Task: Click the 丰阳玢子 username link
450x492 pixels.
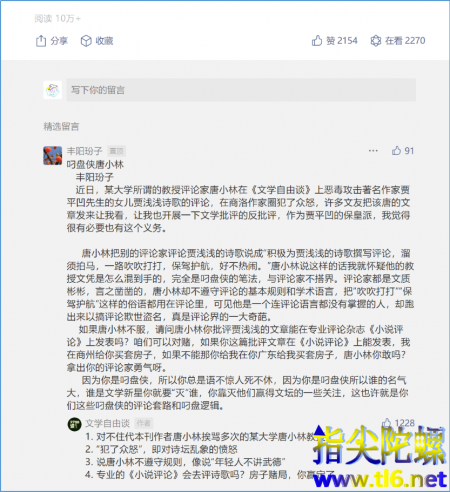Action: (84, 151)
